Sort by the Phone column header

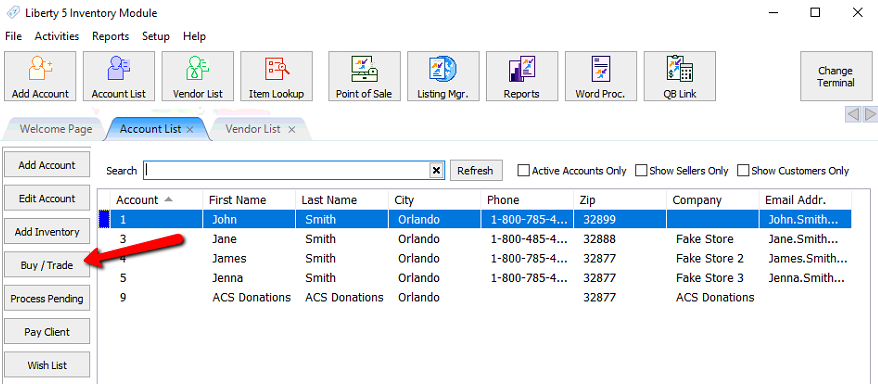tap(527, 200)
